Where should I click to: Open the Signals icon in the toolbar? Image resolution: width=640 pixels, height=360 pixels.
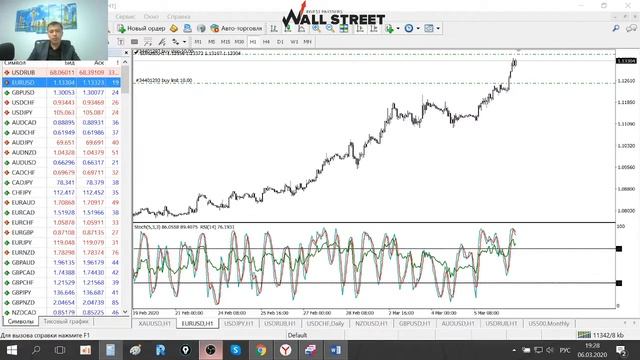[187, 28]
